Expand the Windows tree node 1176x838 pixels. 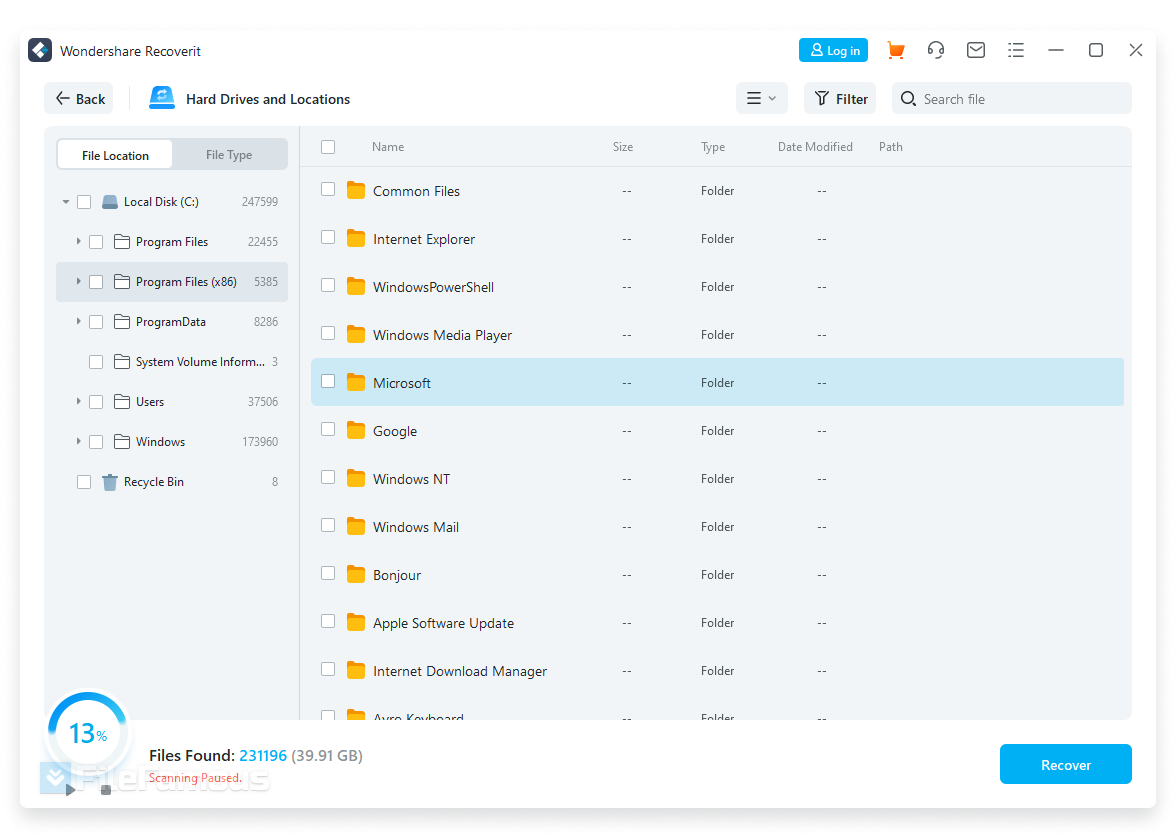point(78,442)
